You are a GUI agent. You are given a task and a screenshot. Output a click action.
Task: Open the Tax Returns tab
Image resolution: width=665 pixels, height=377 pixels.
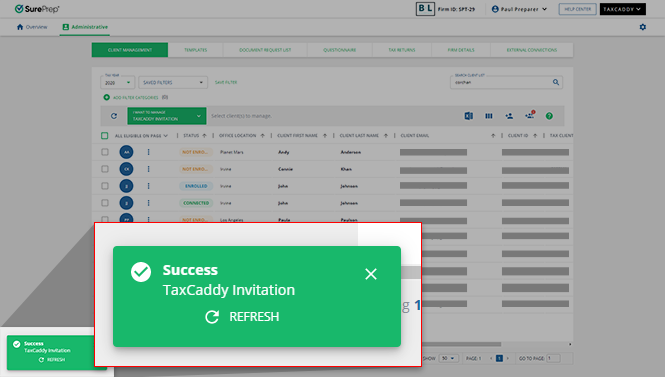click(x=402, y=50)
